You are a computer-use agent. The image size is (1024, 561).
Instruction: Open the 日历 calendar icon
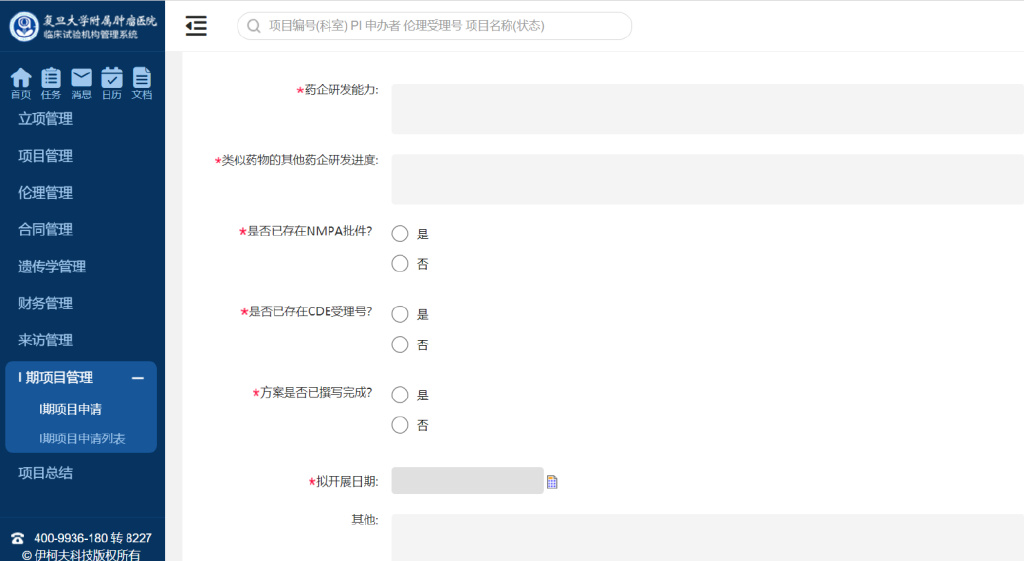pyautogui.click(x=112, y=80)
